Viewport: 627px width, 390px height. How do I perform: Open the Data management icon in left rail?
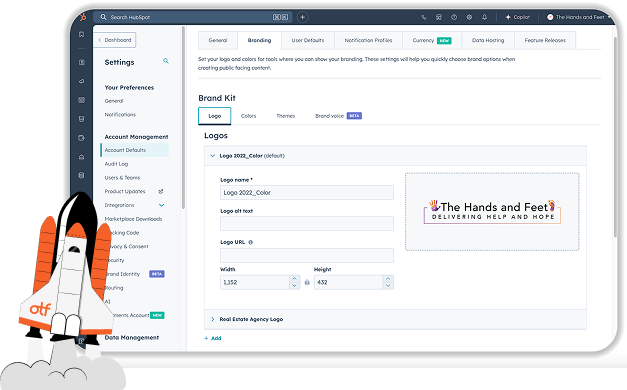tap(82, 175)
